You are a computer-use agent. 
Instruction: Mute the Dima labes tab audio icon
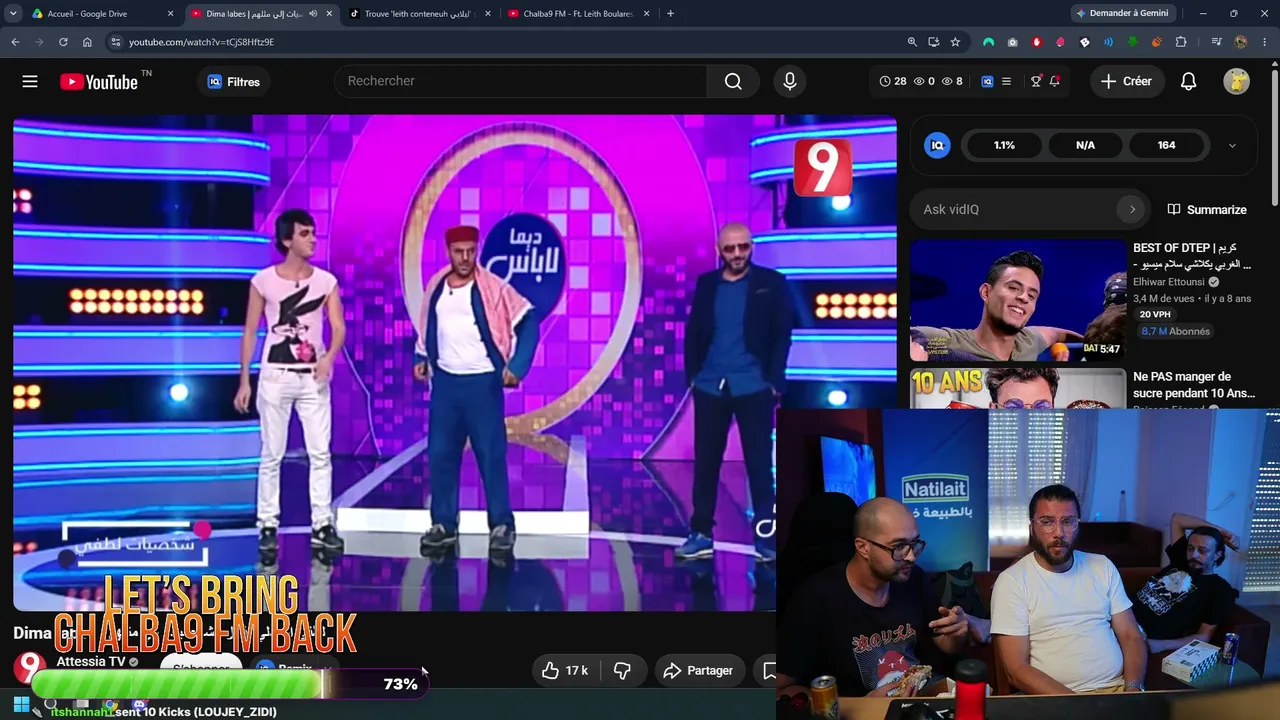pyautogui.click(x=313, y=14)
